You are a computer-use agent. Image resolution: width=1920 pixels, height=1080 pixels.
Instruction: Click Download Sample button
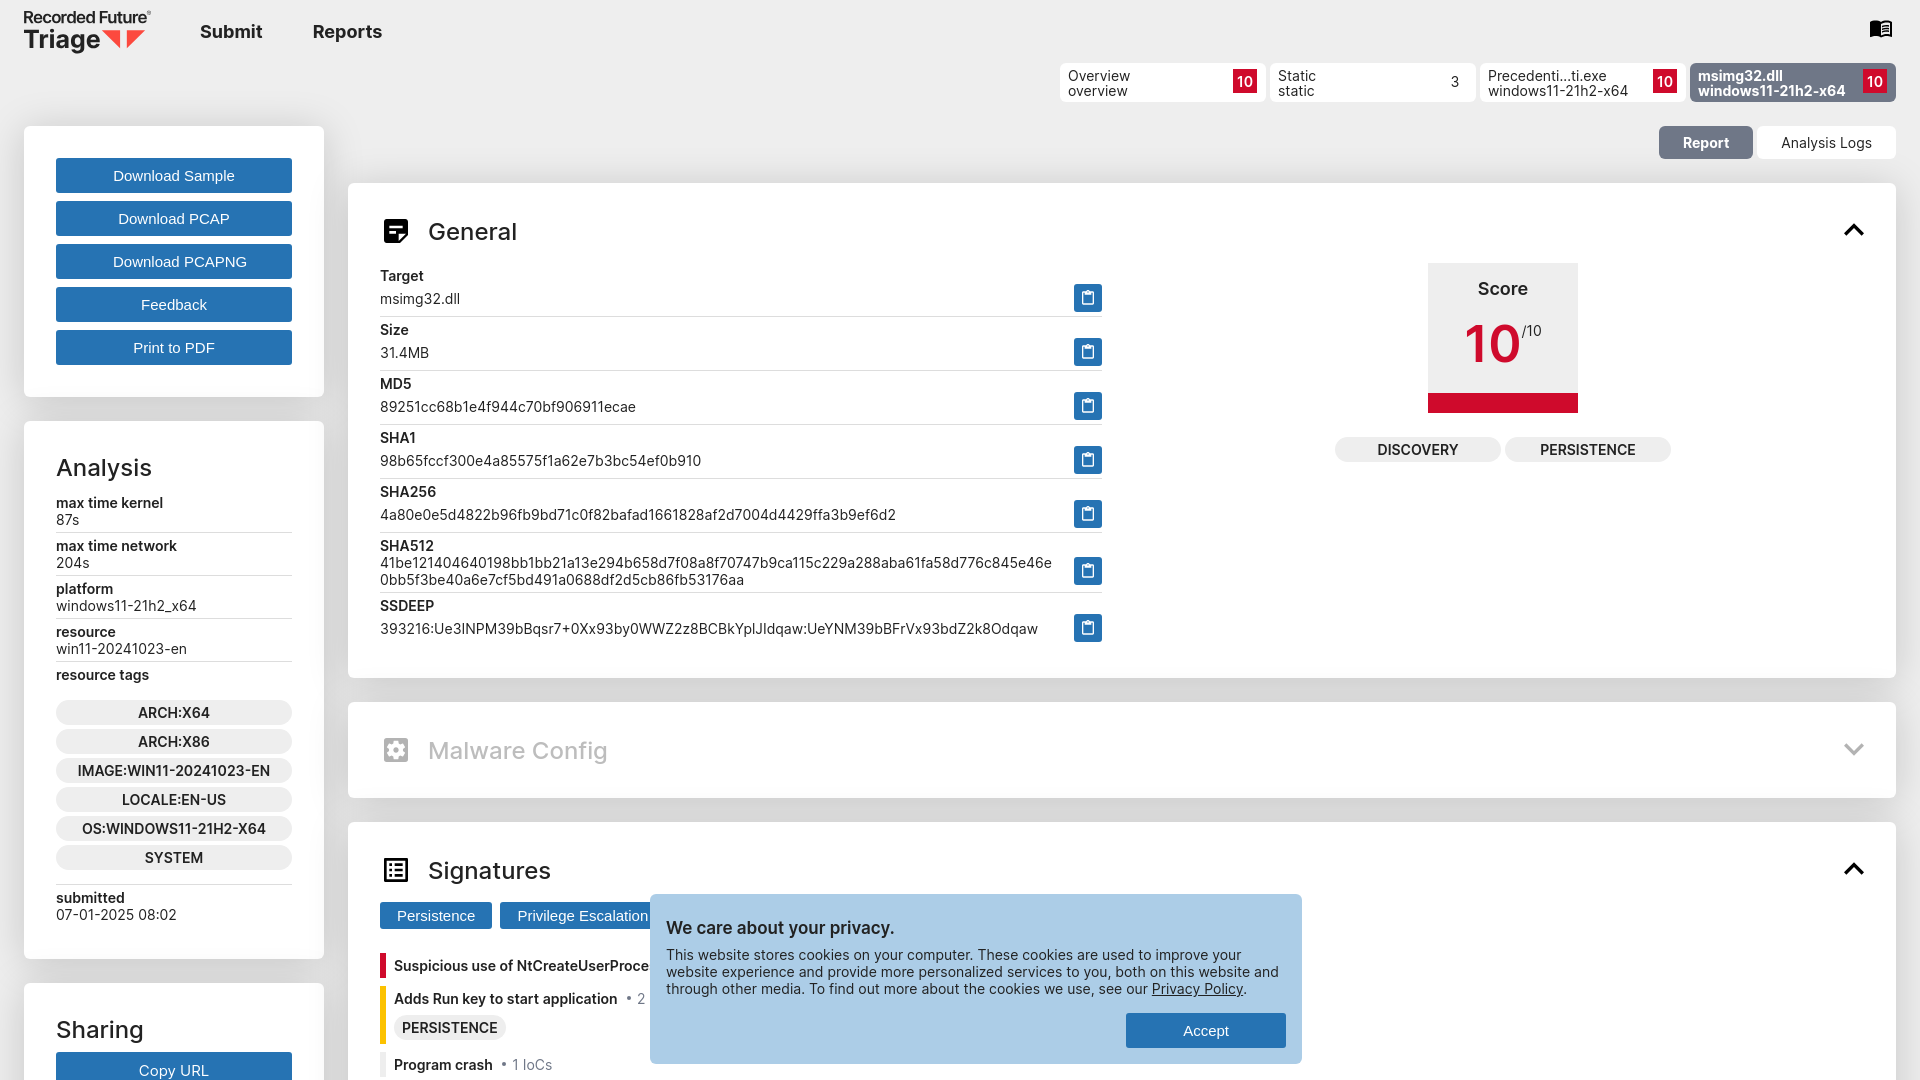(174, 176)
